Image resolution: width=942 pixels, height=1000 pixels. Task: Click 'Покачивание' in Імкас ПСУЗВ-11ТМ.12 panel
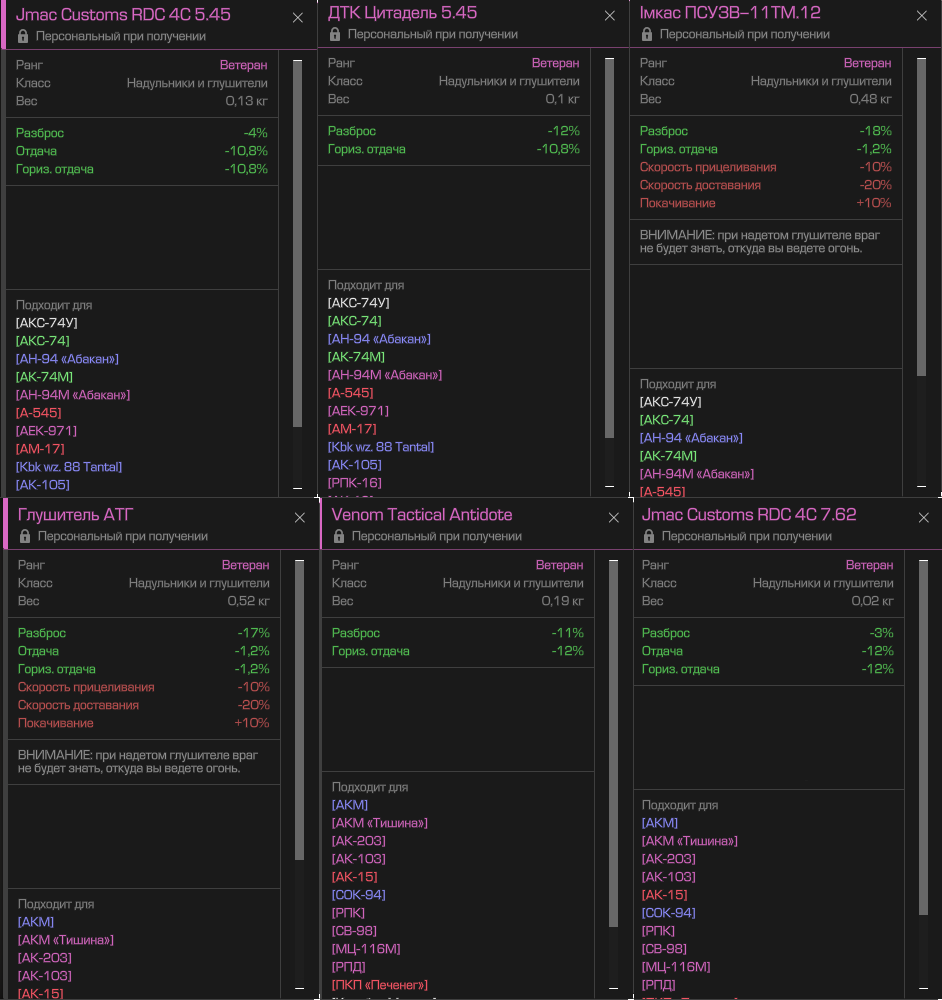pyautogui.click(x=677, y=203)
